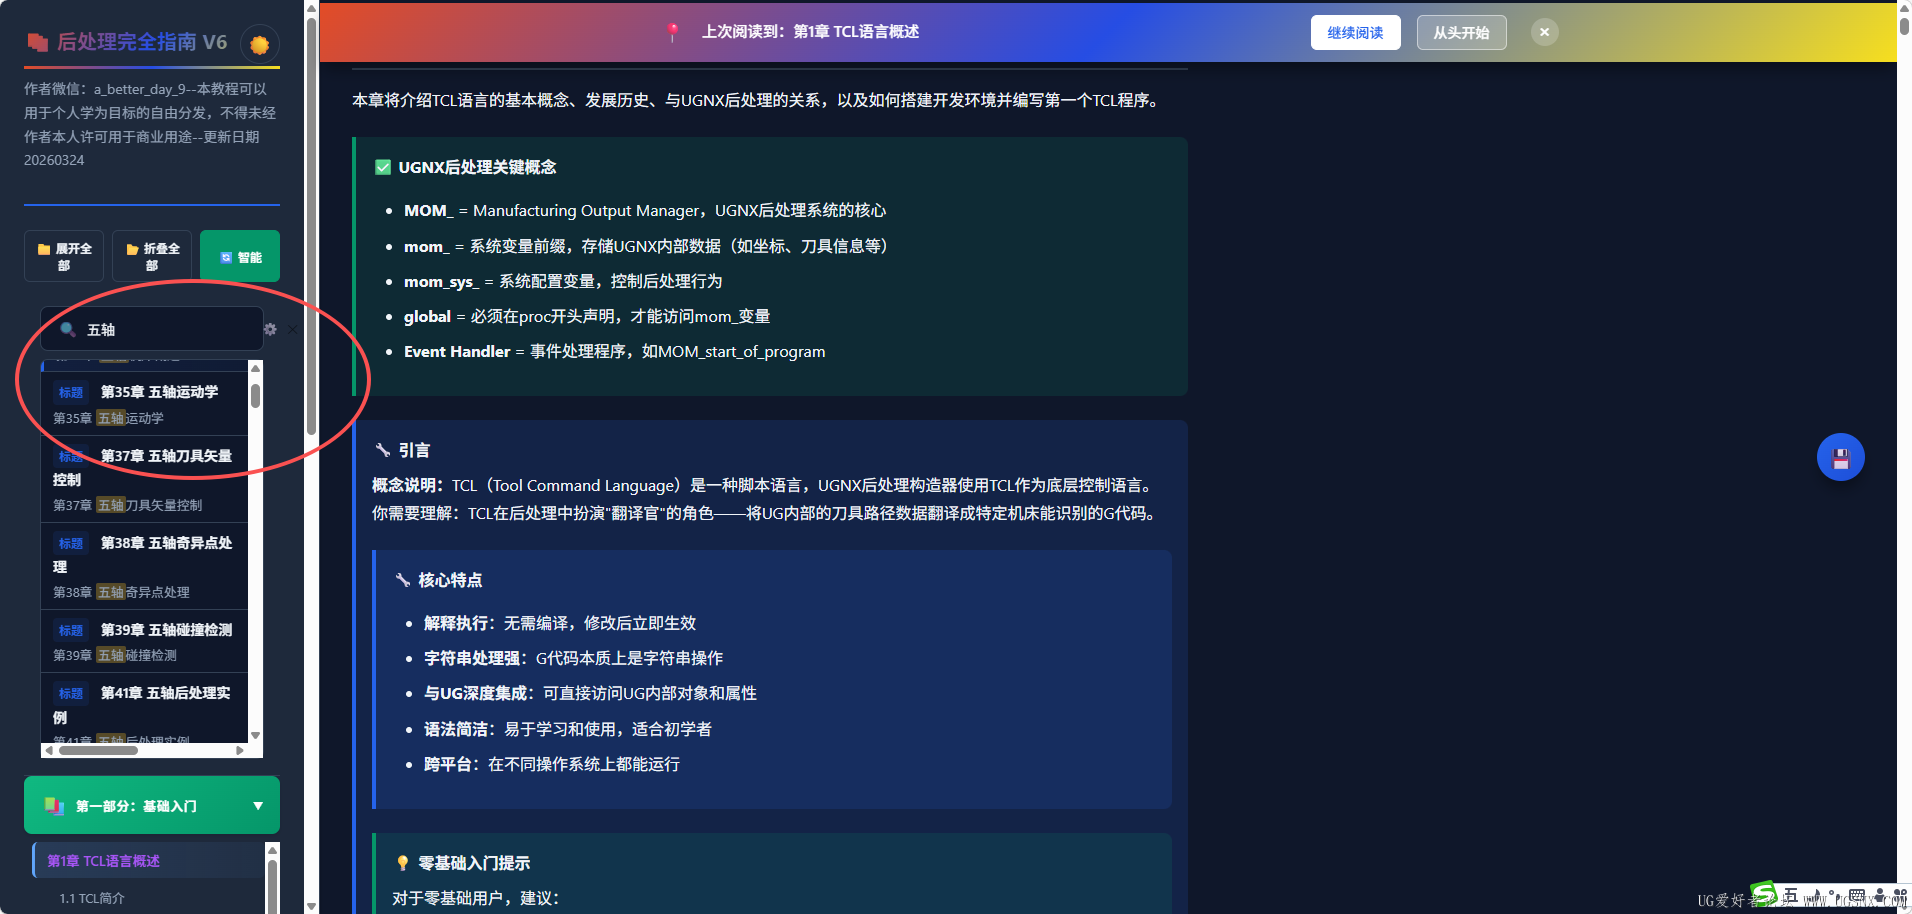Open search result 第37章 五轴刀具矢量控制
Screen dimensions: 1912x914
click(145, 479)
